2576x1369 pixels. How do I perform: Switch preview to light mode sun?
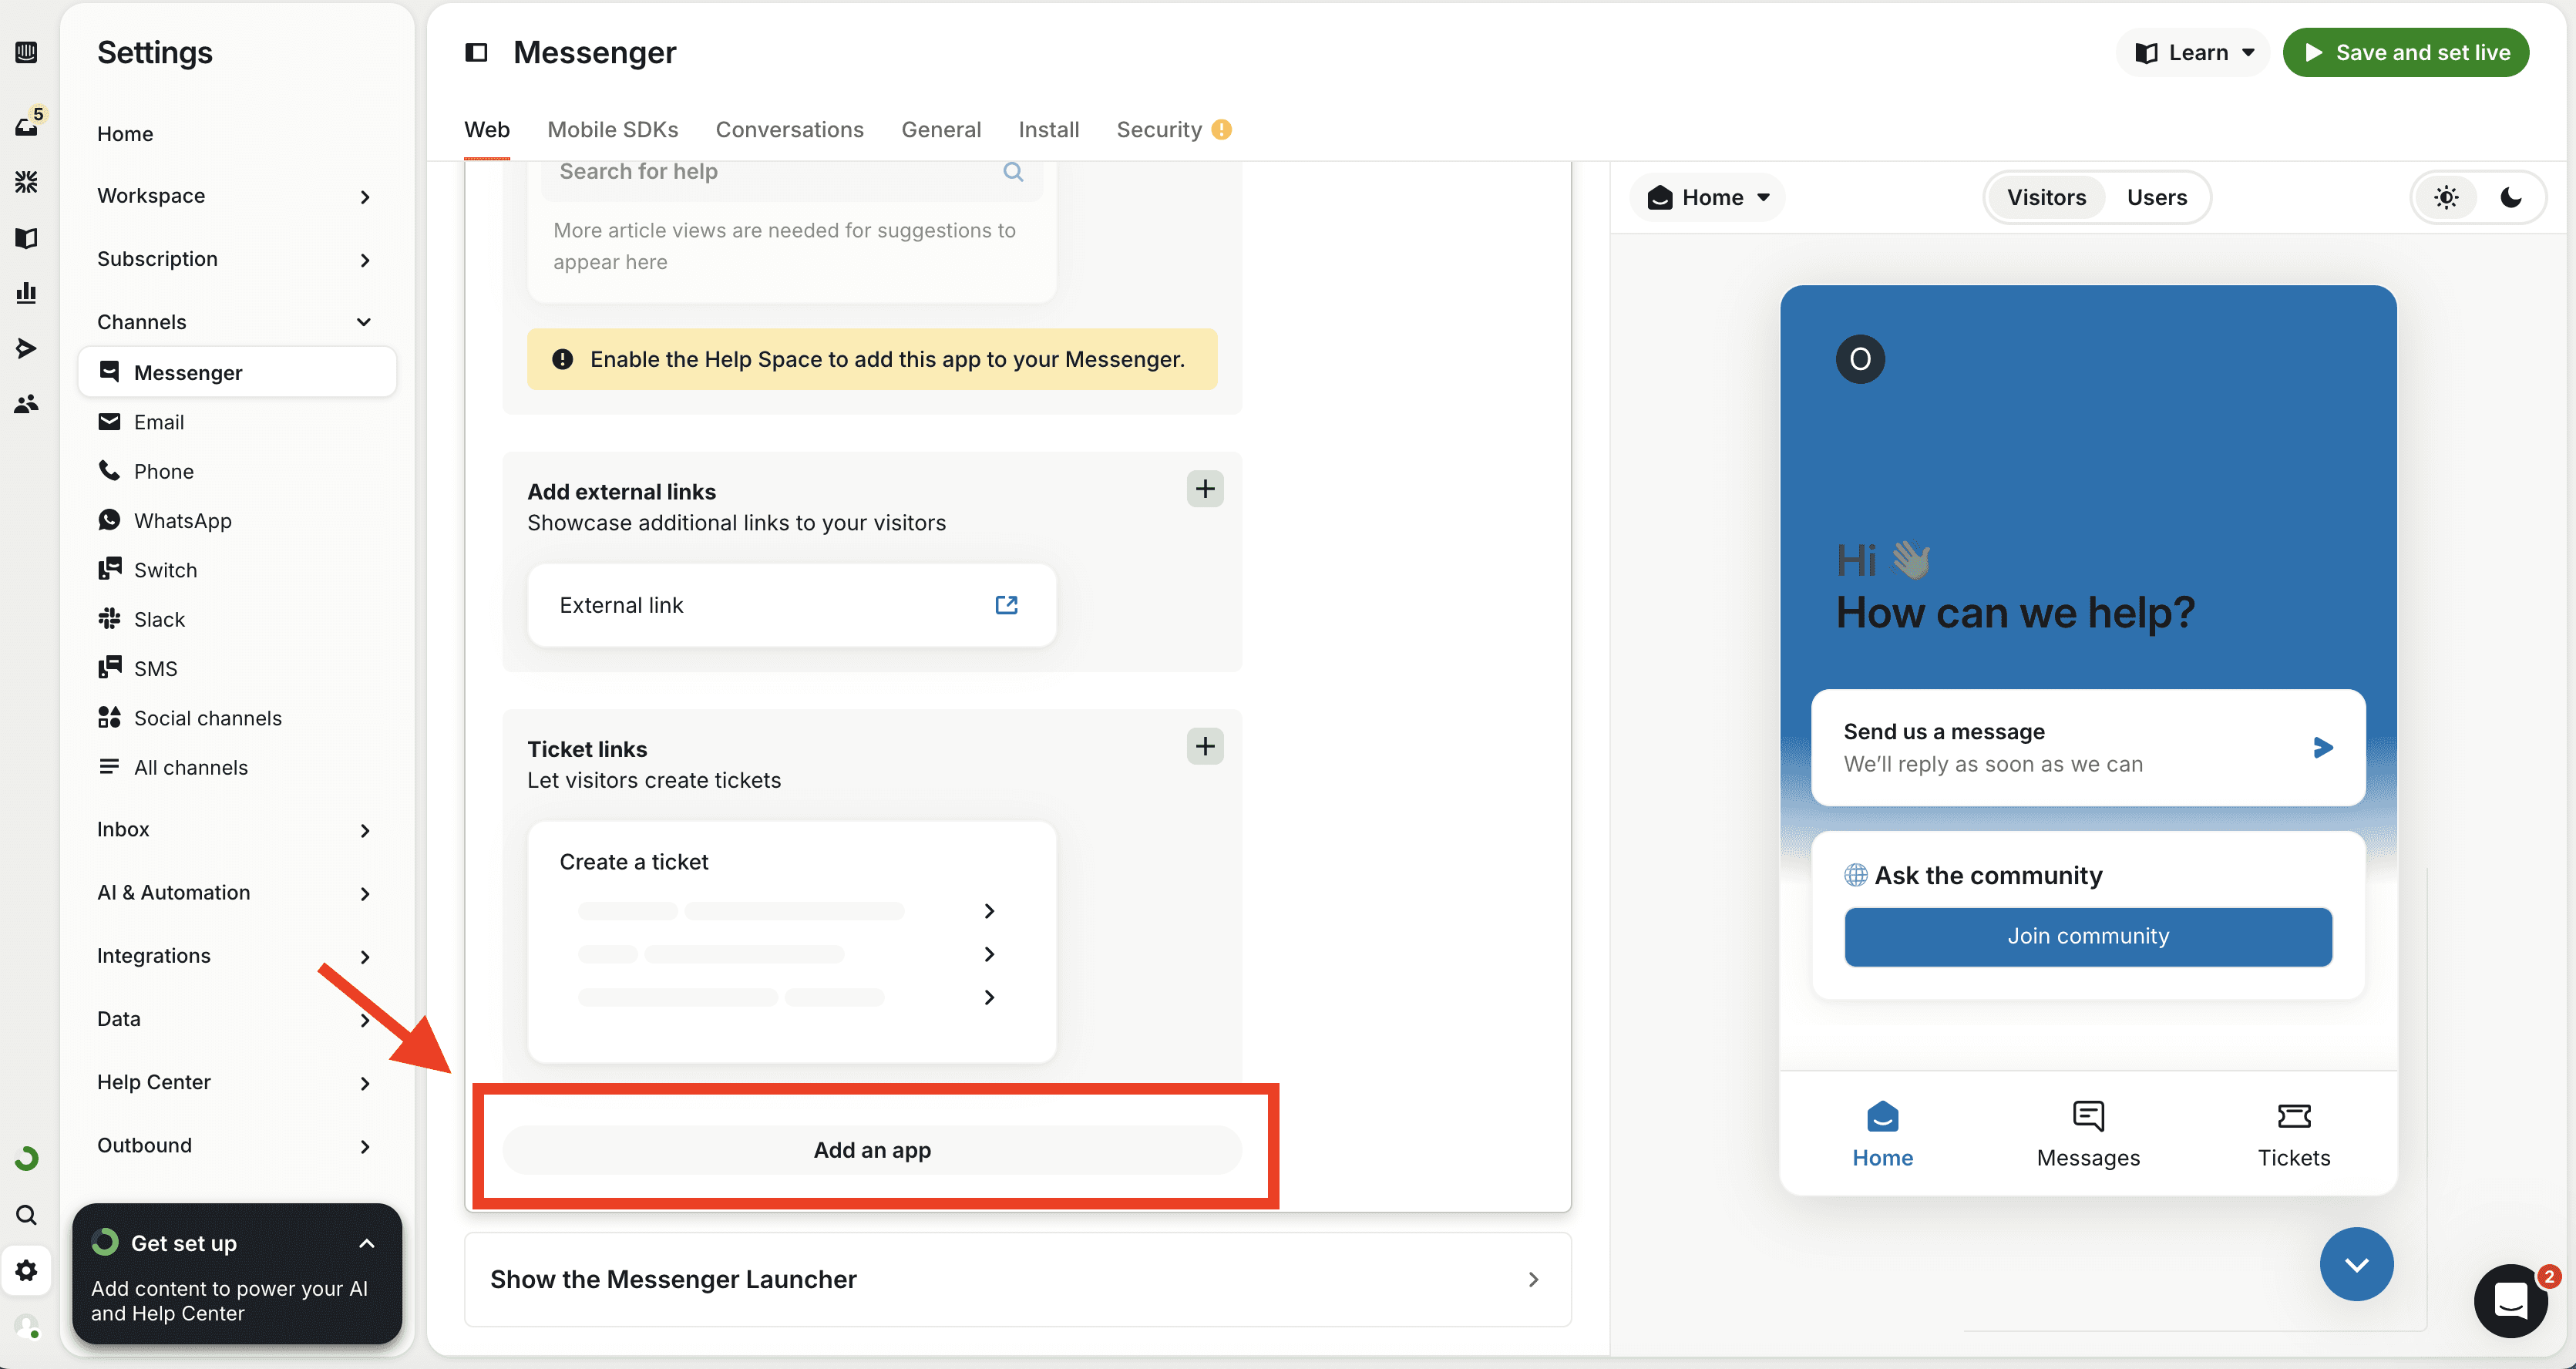click(2446, 197)
